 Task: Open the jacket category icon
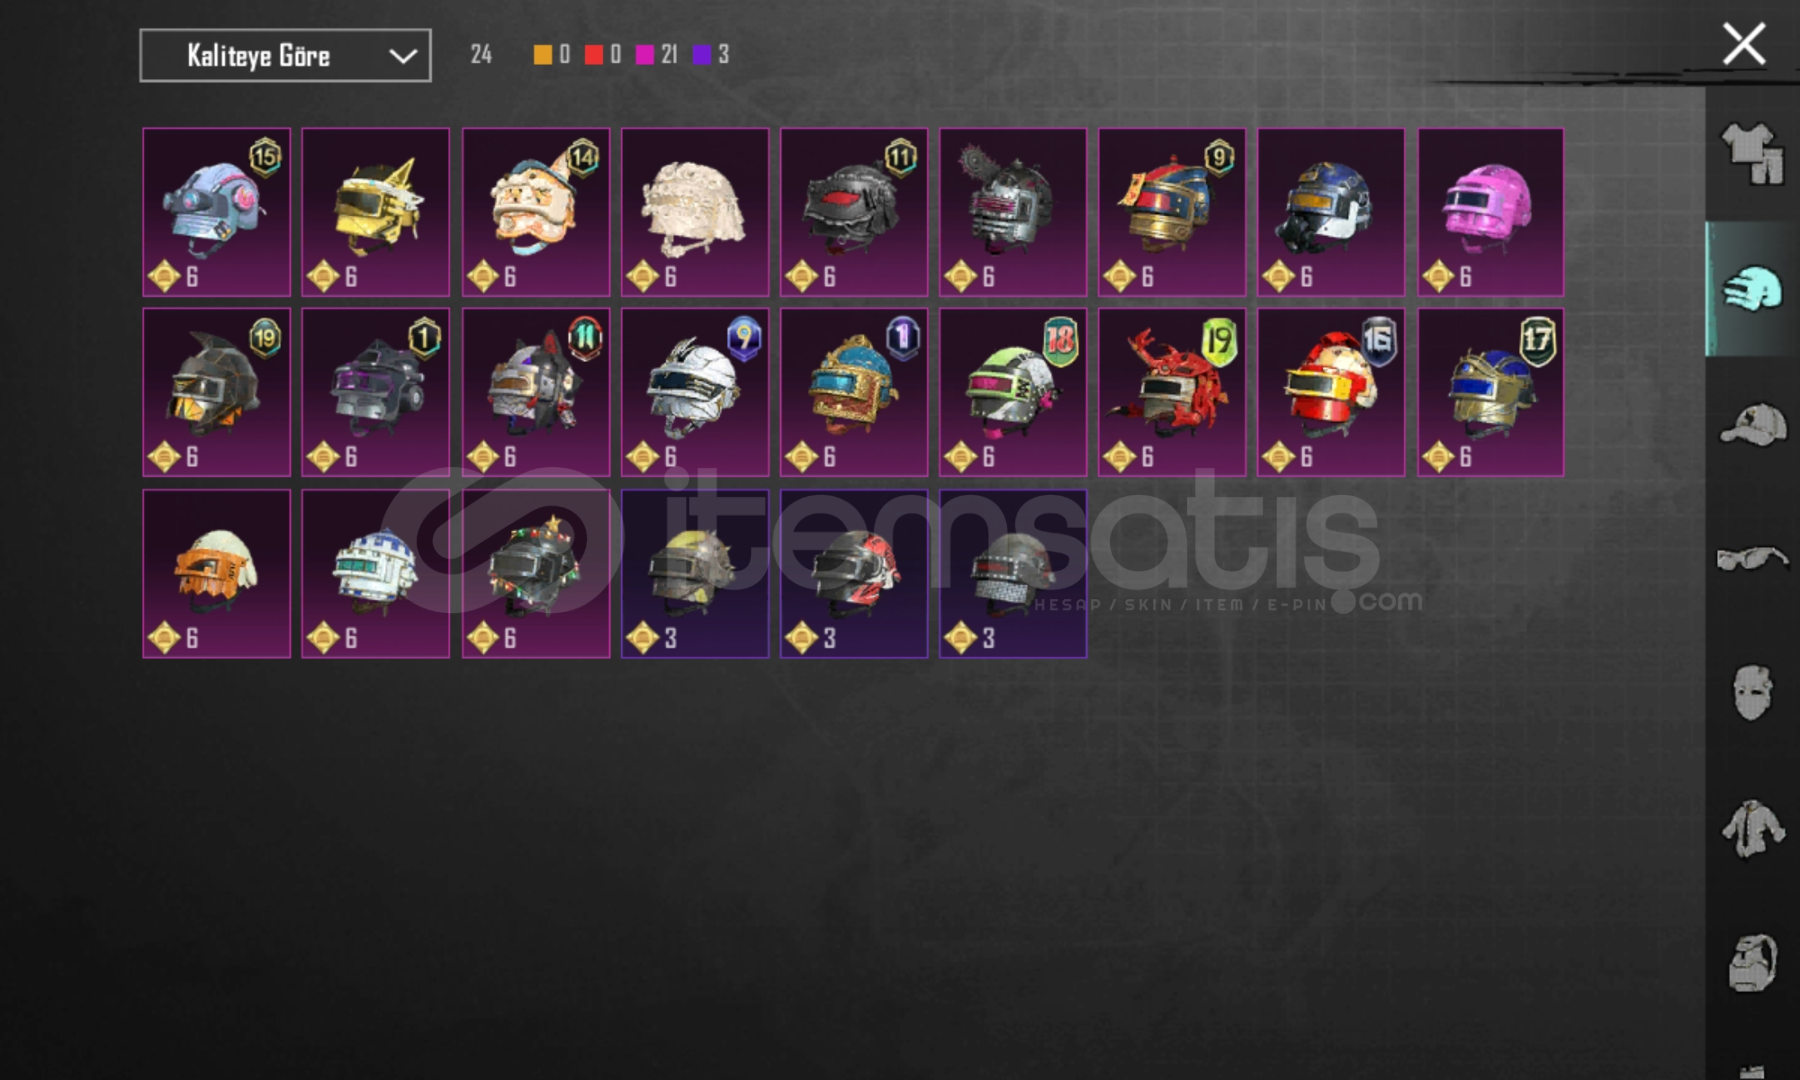1752,829
